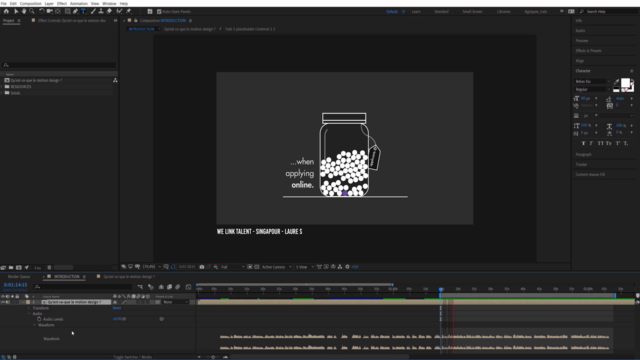The height and width of the screenshot is (360, 640).
Task: Click new composition icon in Project panel
Action: coord(19,268)
